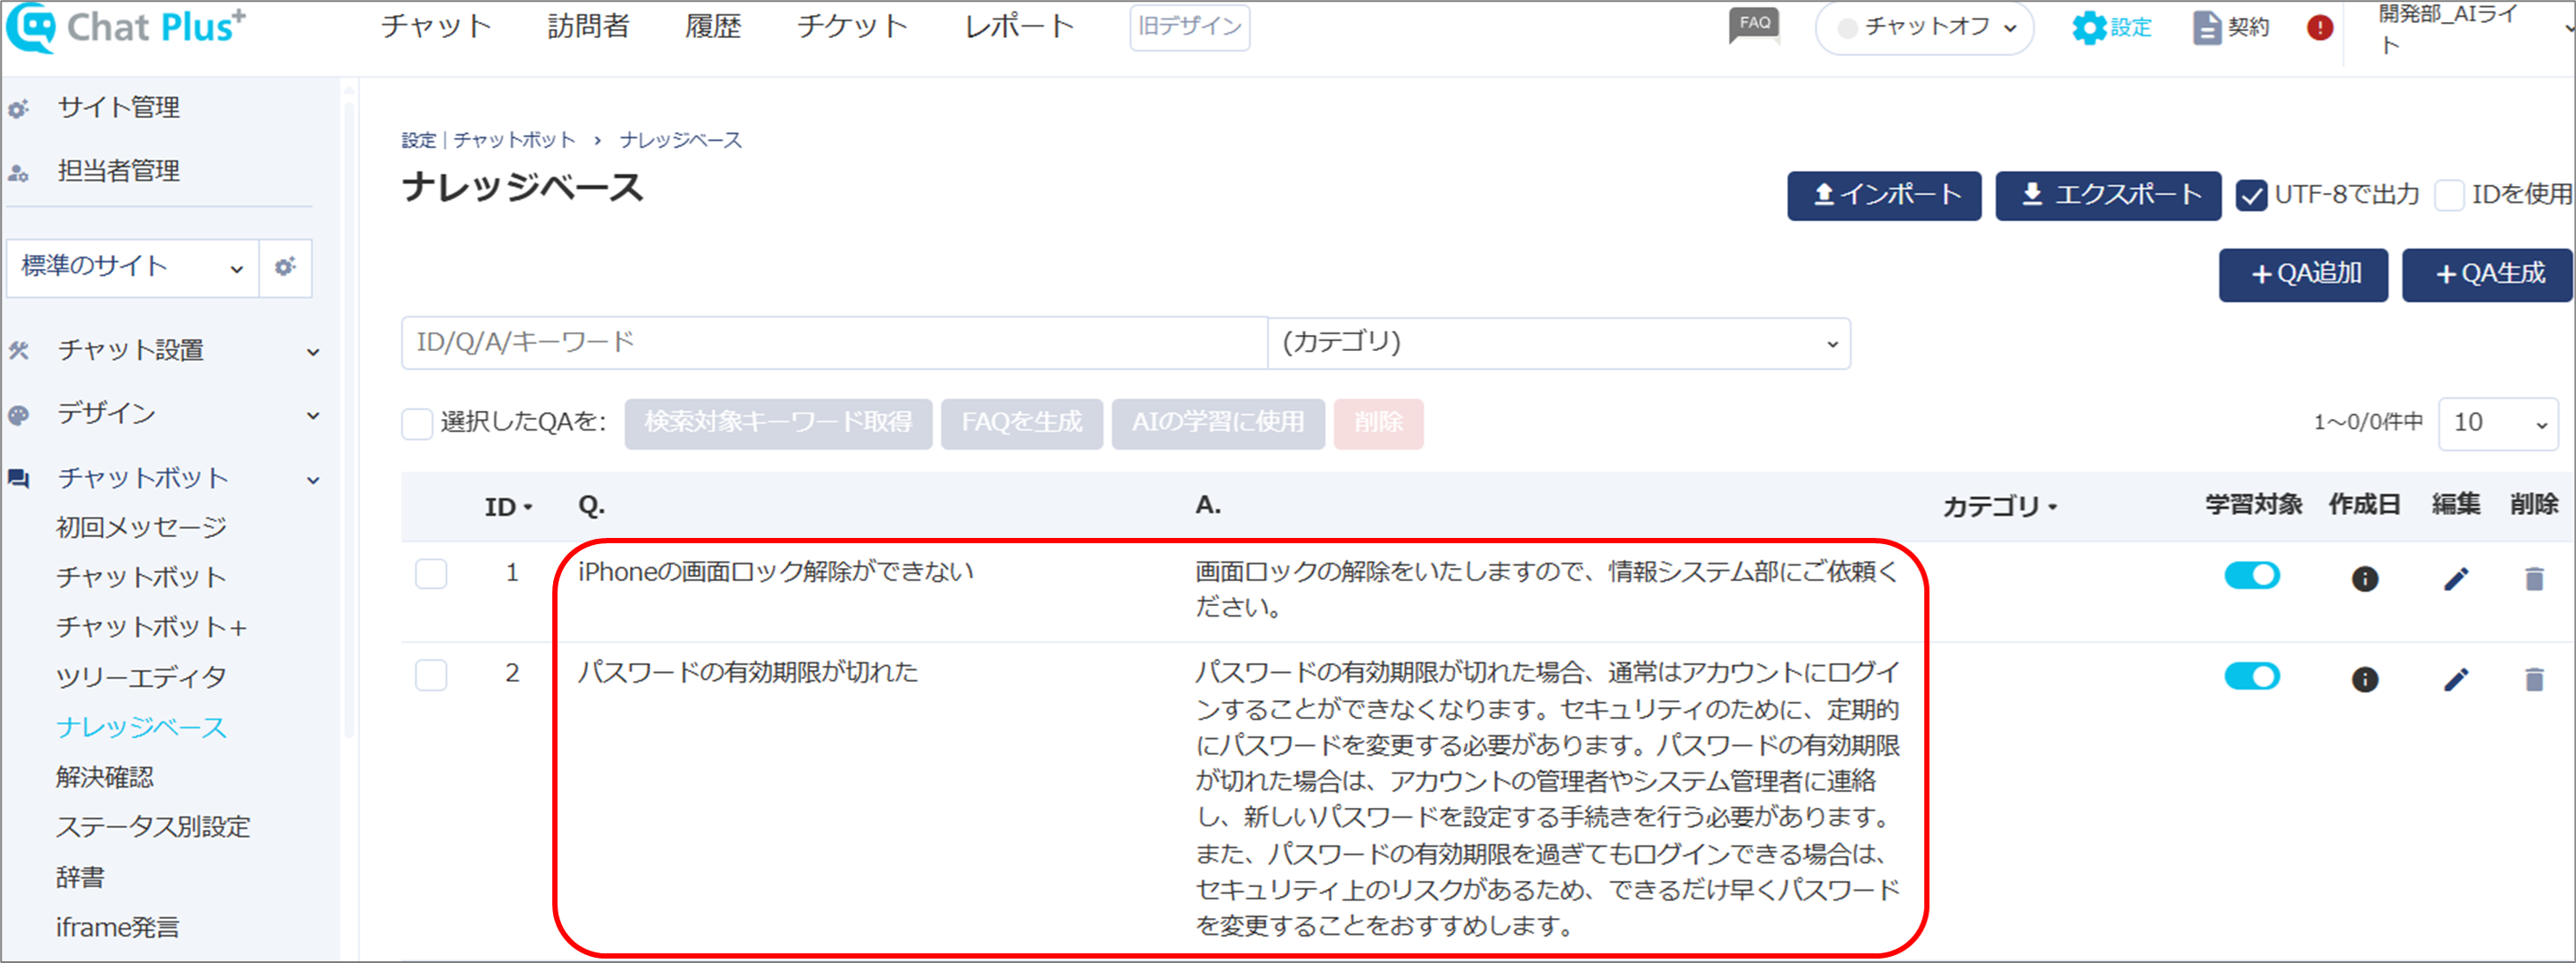2576x963 pixels.
Task: Click the 担当者管理 person icon
Action: (19, 172)
